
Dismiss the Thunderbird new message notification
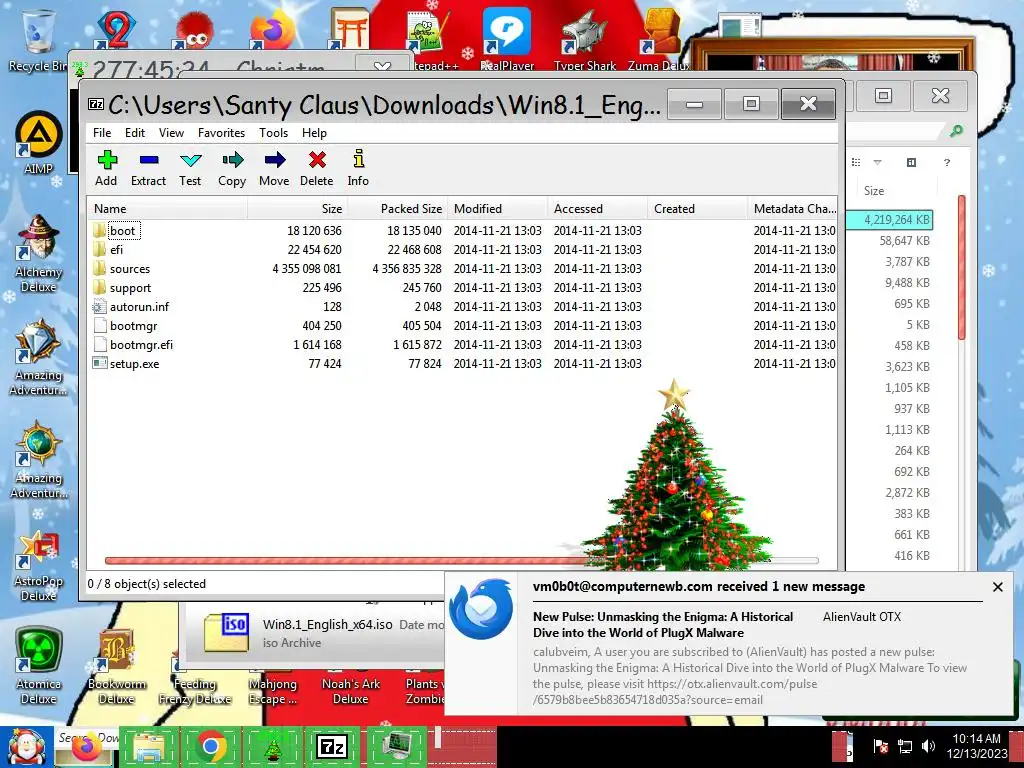(x=997, y=587)
